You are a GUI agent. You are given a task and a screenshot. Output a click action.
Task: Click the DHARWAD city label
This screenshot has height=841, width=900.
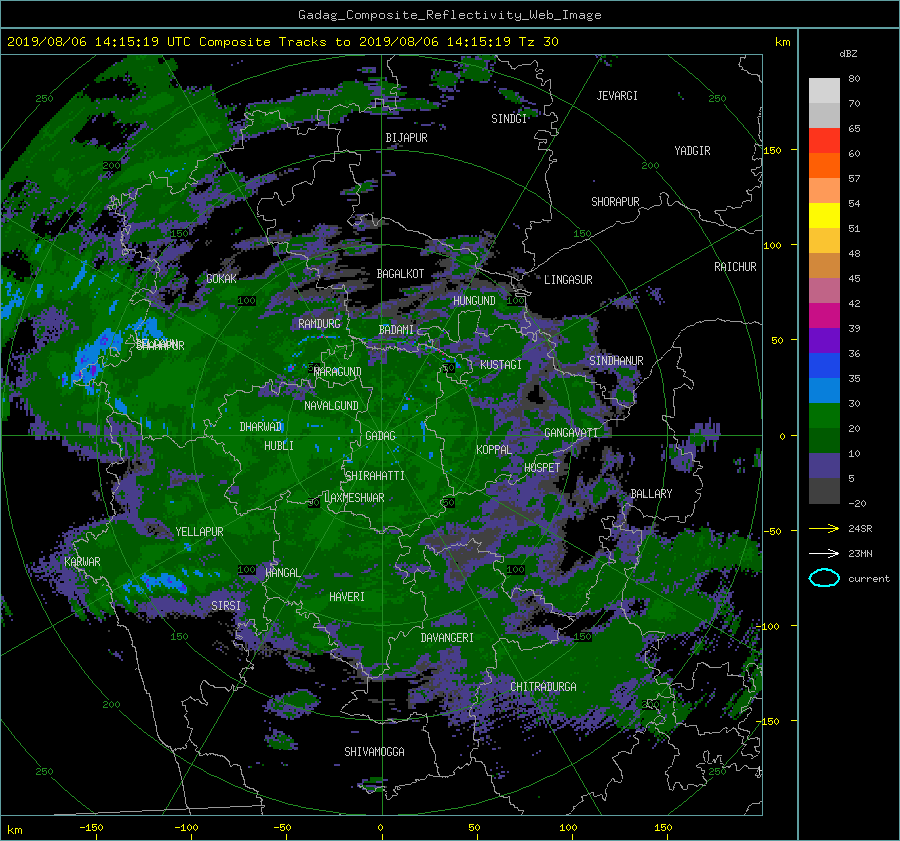261,427
